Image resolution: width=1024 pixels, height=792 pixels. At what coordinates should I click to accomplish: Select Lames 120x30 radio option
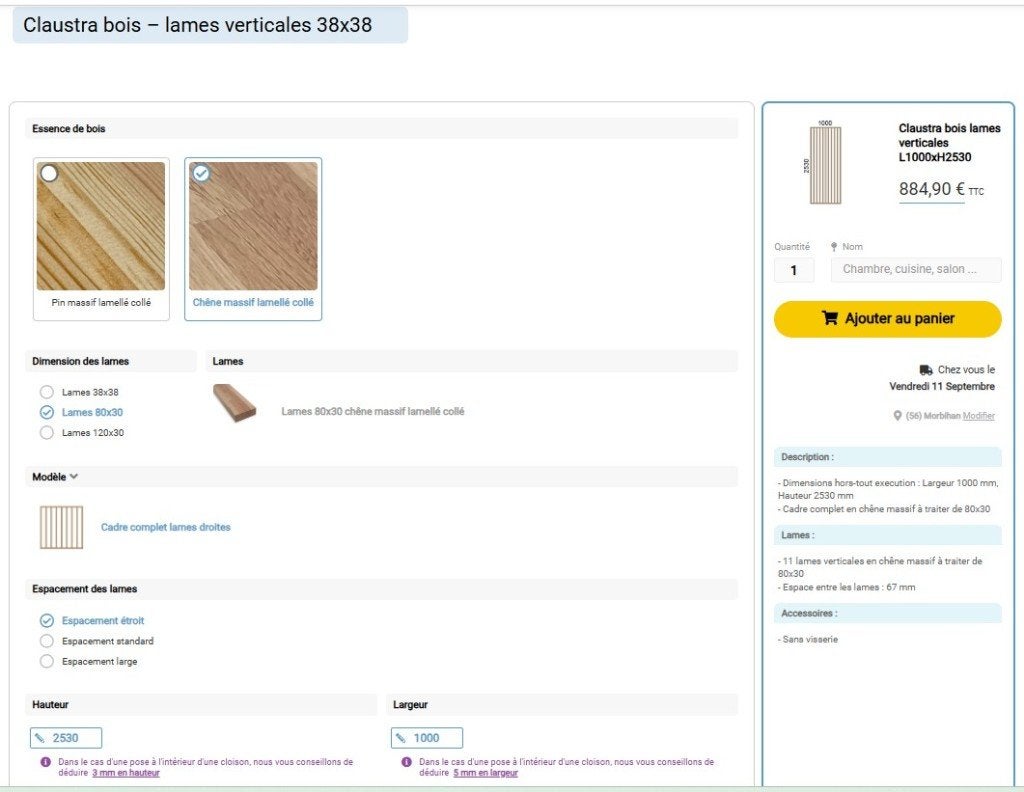pos(46,432)
